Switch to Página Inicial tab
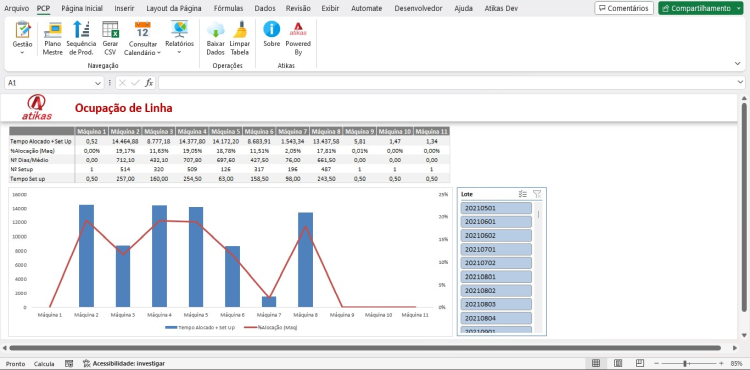 point(82,8)
